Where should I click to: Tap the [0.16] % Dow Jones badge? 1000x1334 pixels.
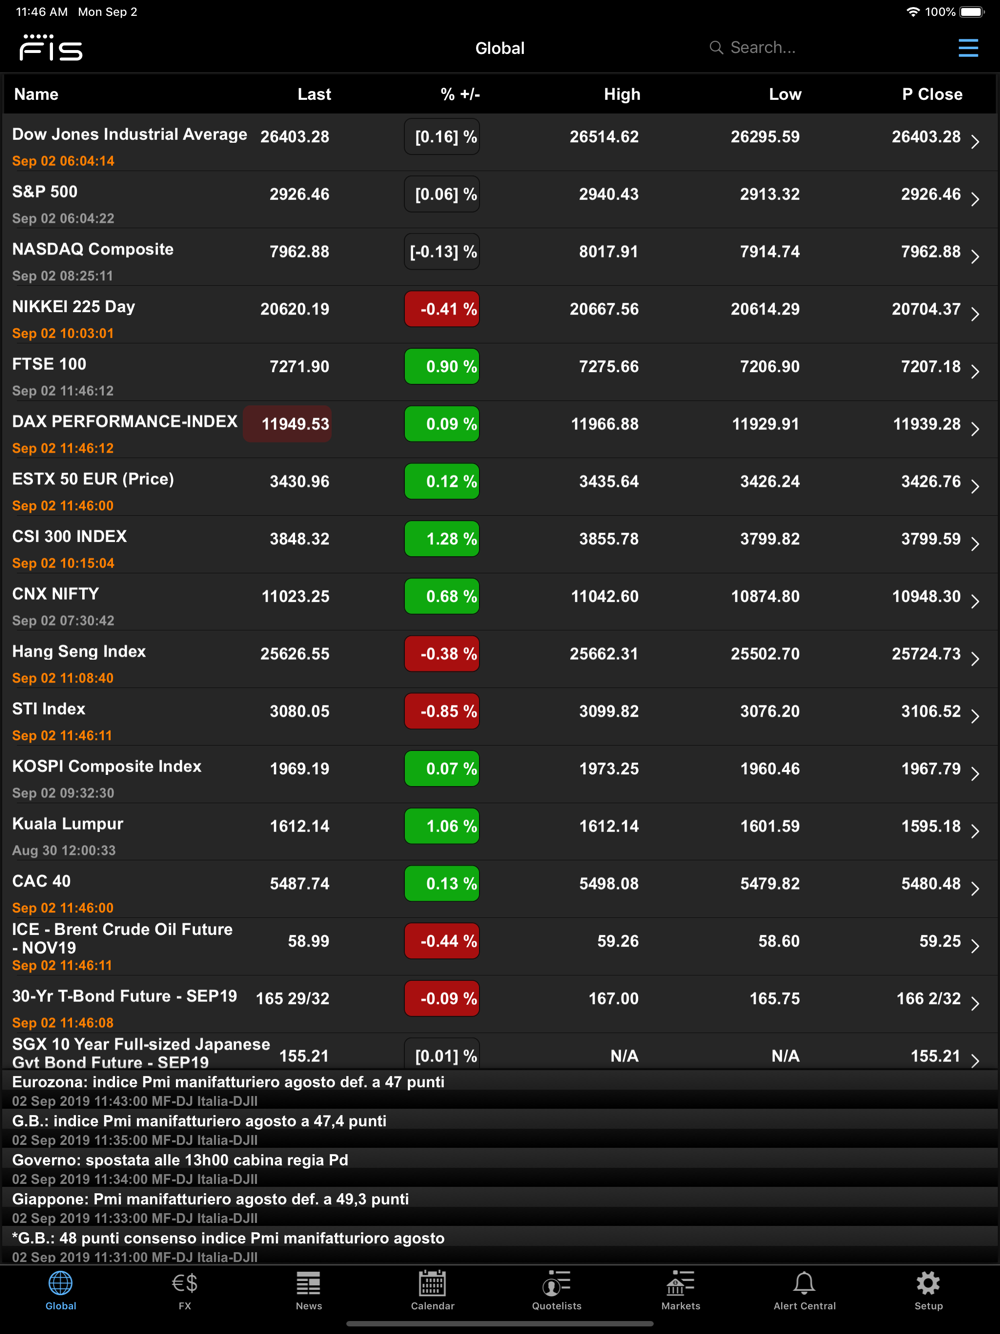click(x=442, y=137)
